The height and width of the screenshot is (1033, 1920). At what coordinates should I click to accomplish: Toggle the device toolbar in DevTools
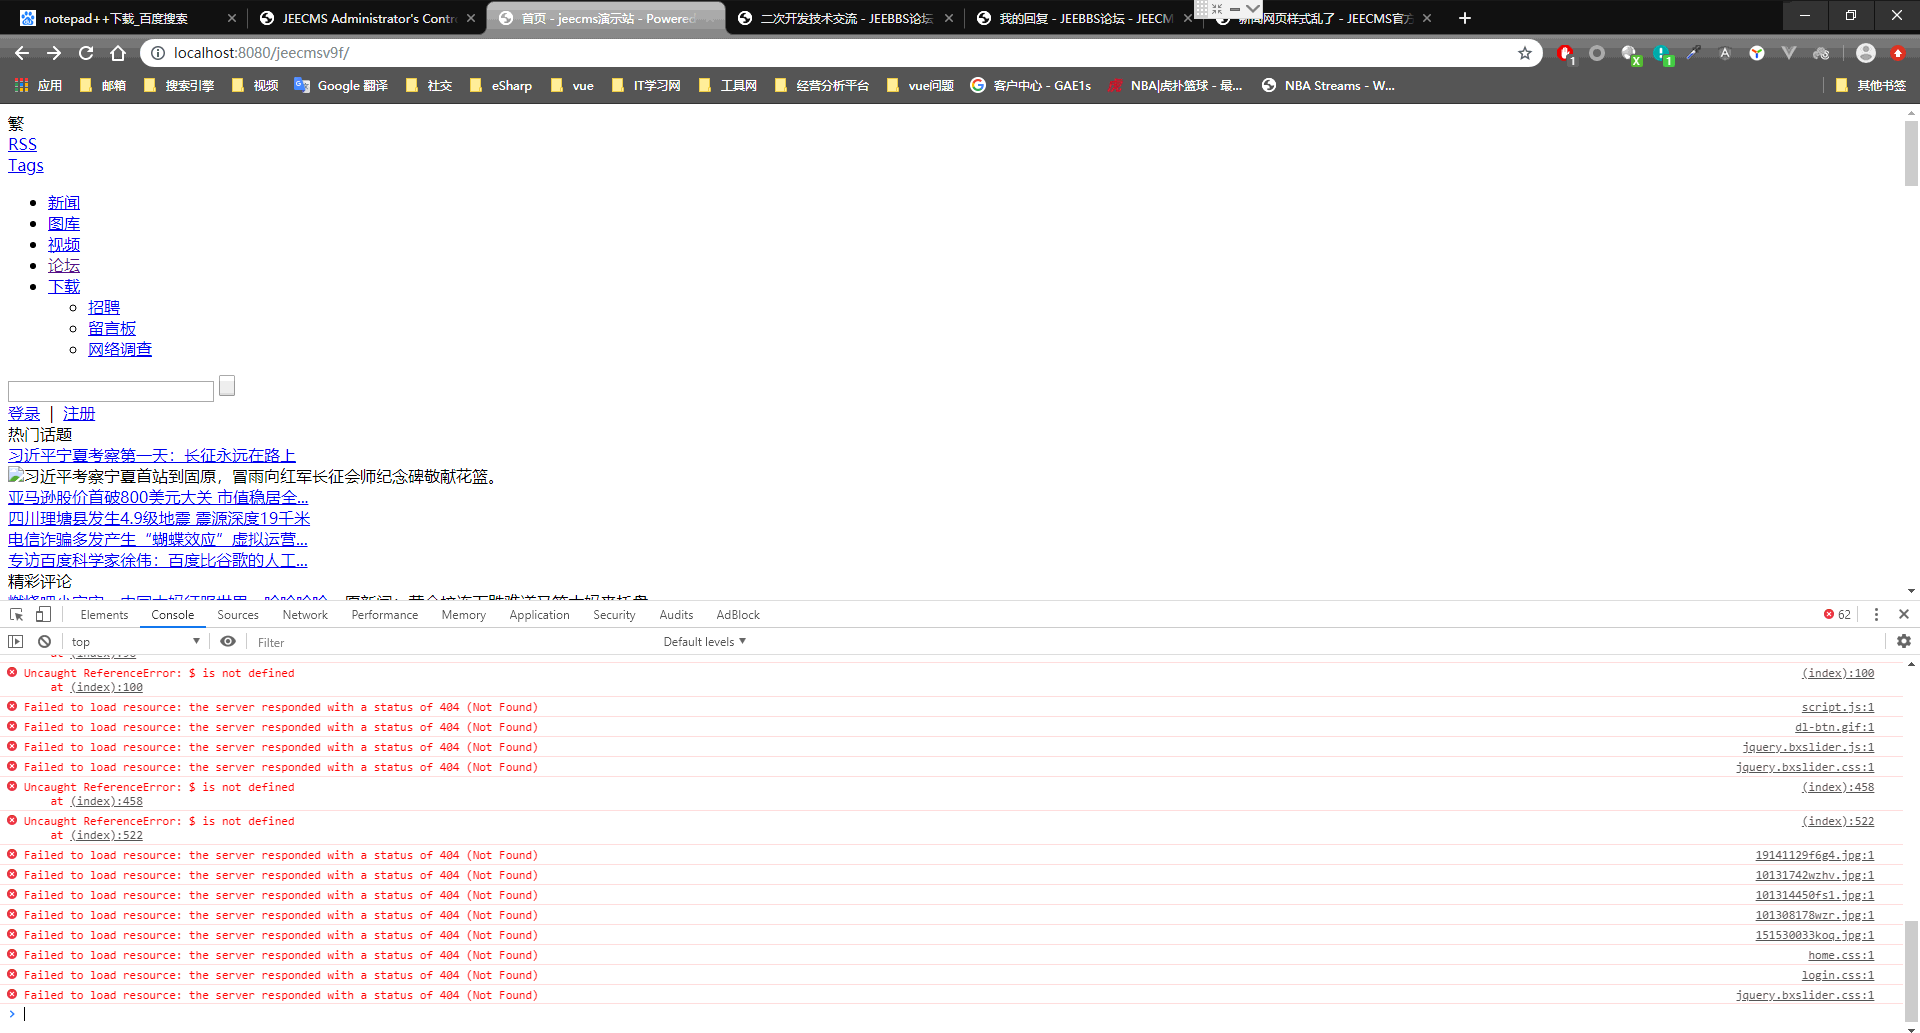[x=43, y=615]
